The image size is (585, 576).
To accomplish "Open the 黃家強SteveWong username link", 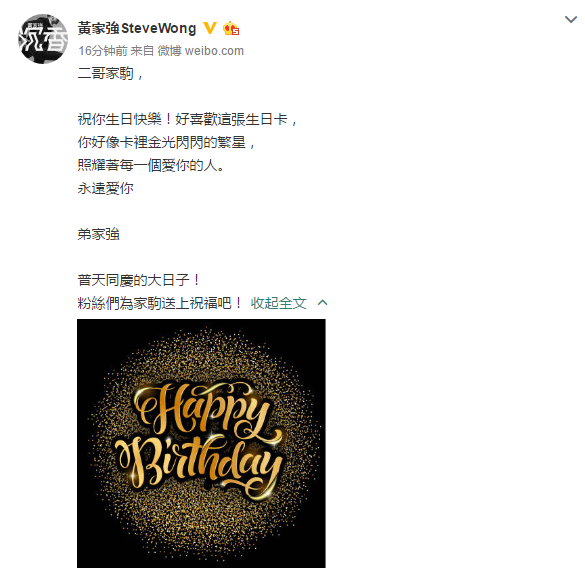I will click(137, 28).
